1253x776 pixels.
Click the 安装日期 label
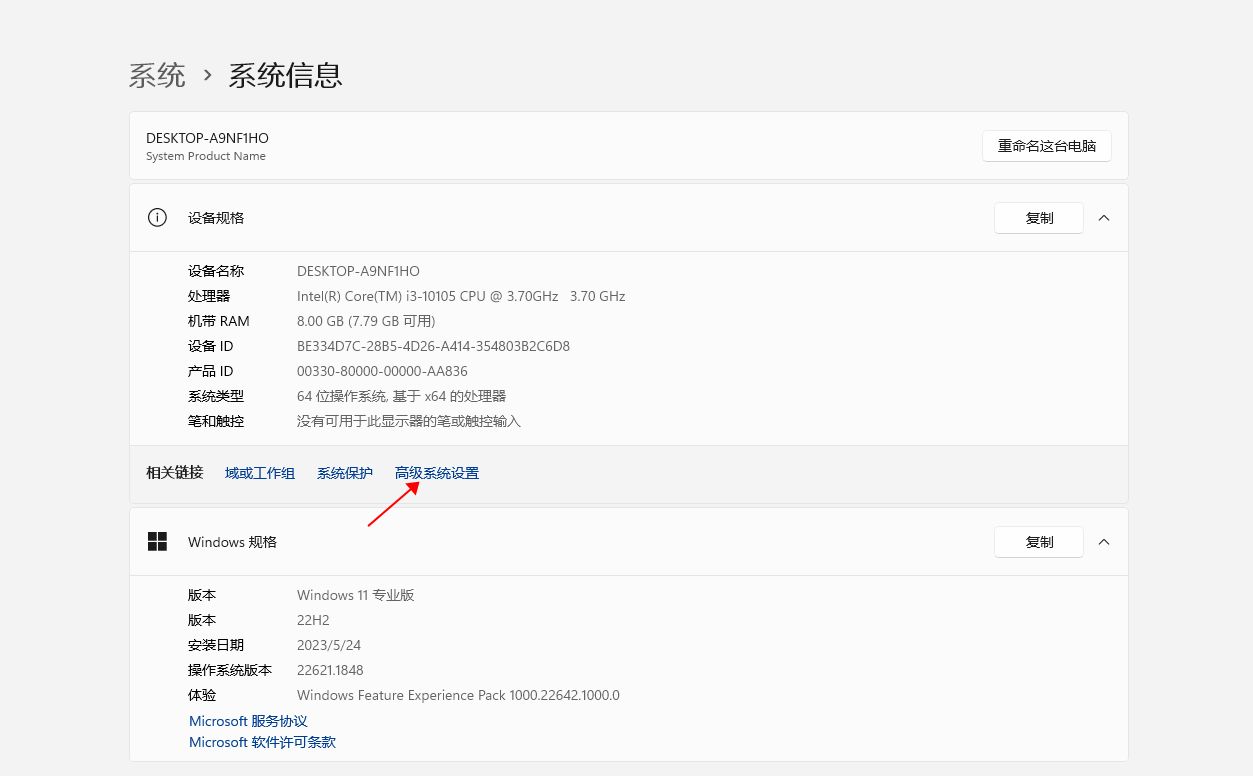pos(216,645)
